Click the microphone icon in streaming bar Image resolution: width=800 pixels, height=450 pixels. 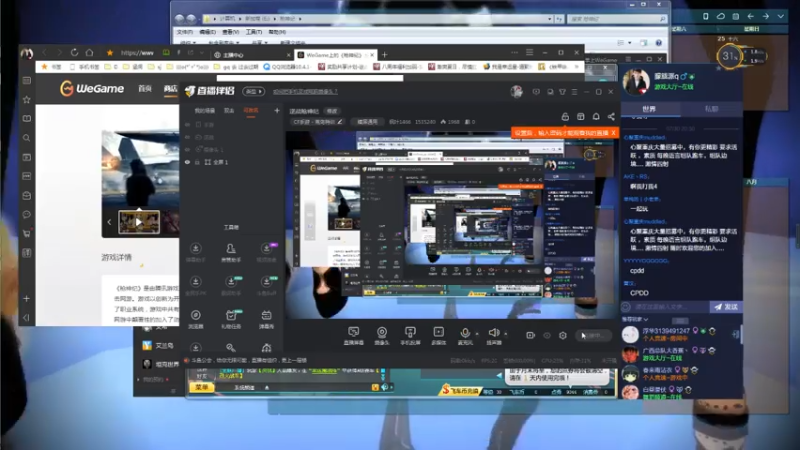click(x=465, y=335)
